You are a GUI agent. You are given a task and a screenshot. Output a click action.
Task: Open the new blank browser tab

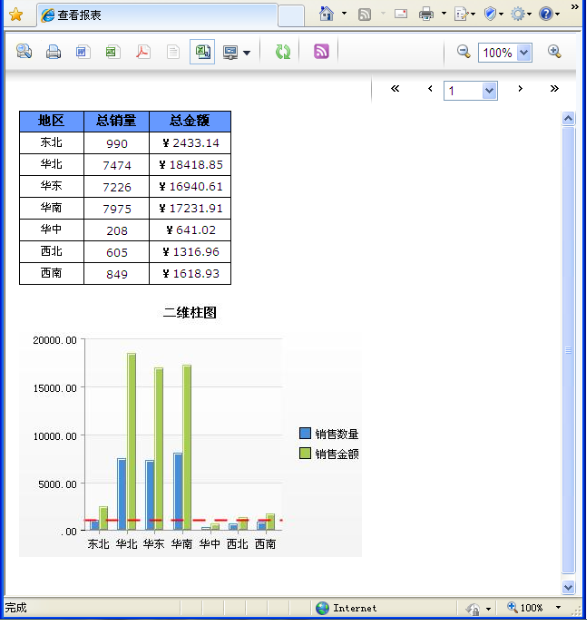click(x=291, y=16)
